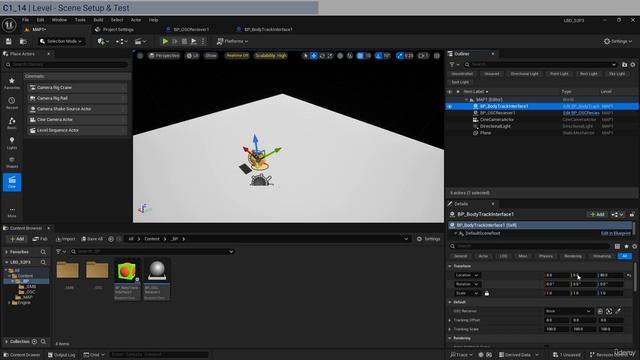Toggle the Scale lock icon
Viewport: 640px width, 360px height.
coord(487,293)
